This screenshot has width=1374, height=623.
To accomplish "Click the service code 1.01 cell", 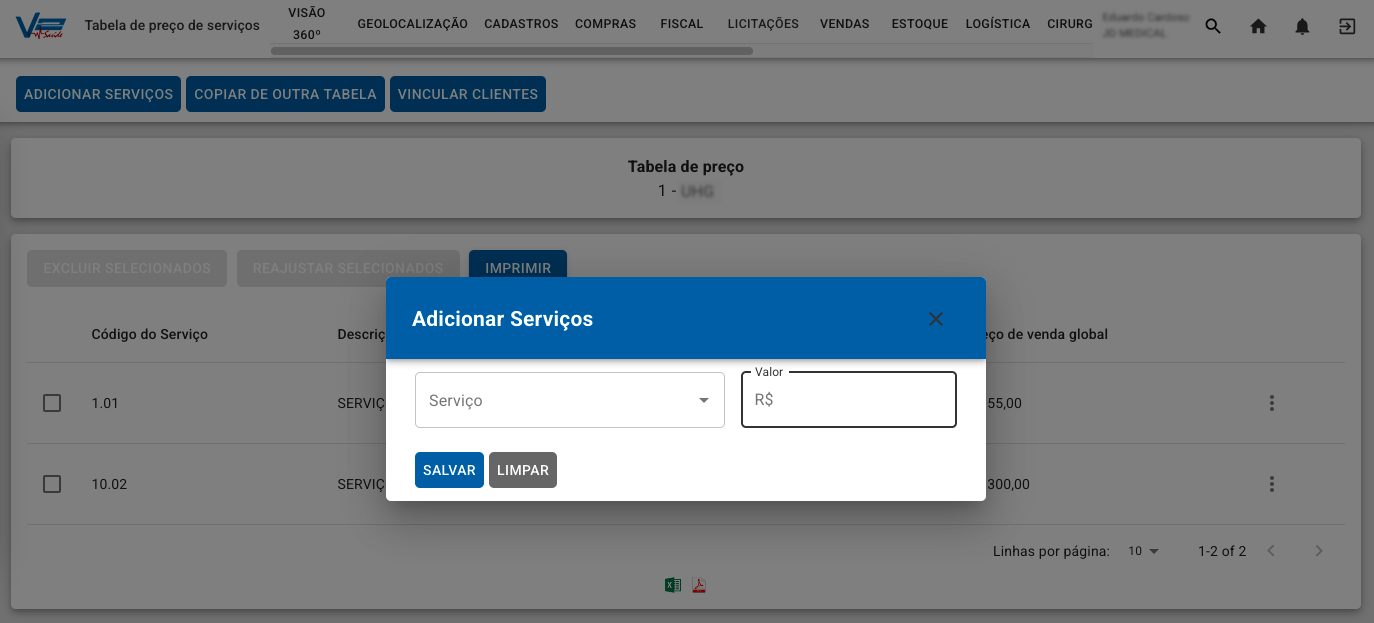I will 105,403.
